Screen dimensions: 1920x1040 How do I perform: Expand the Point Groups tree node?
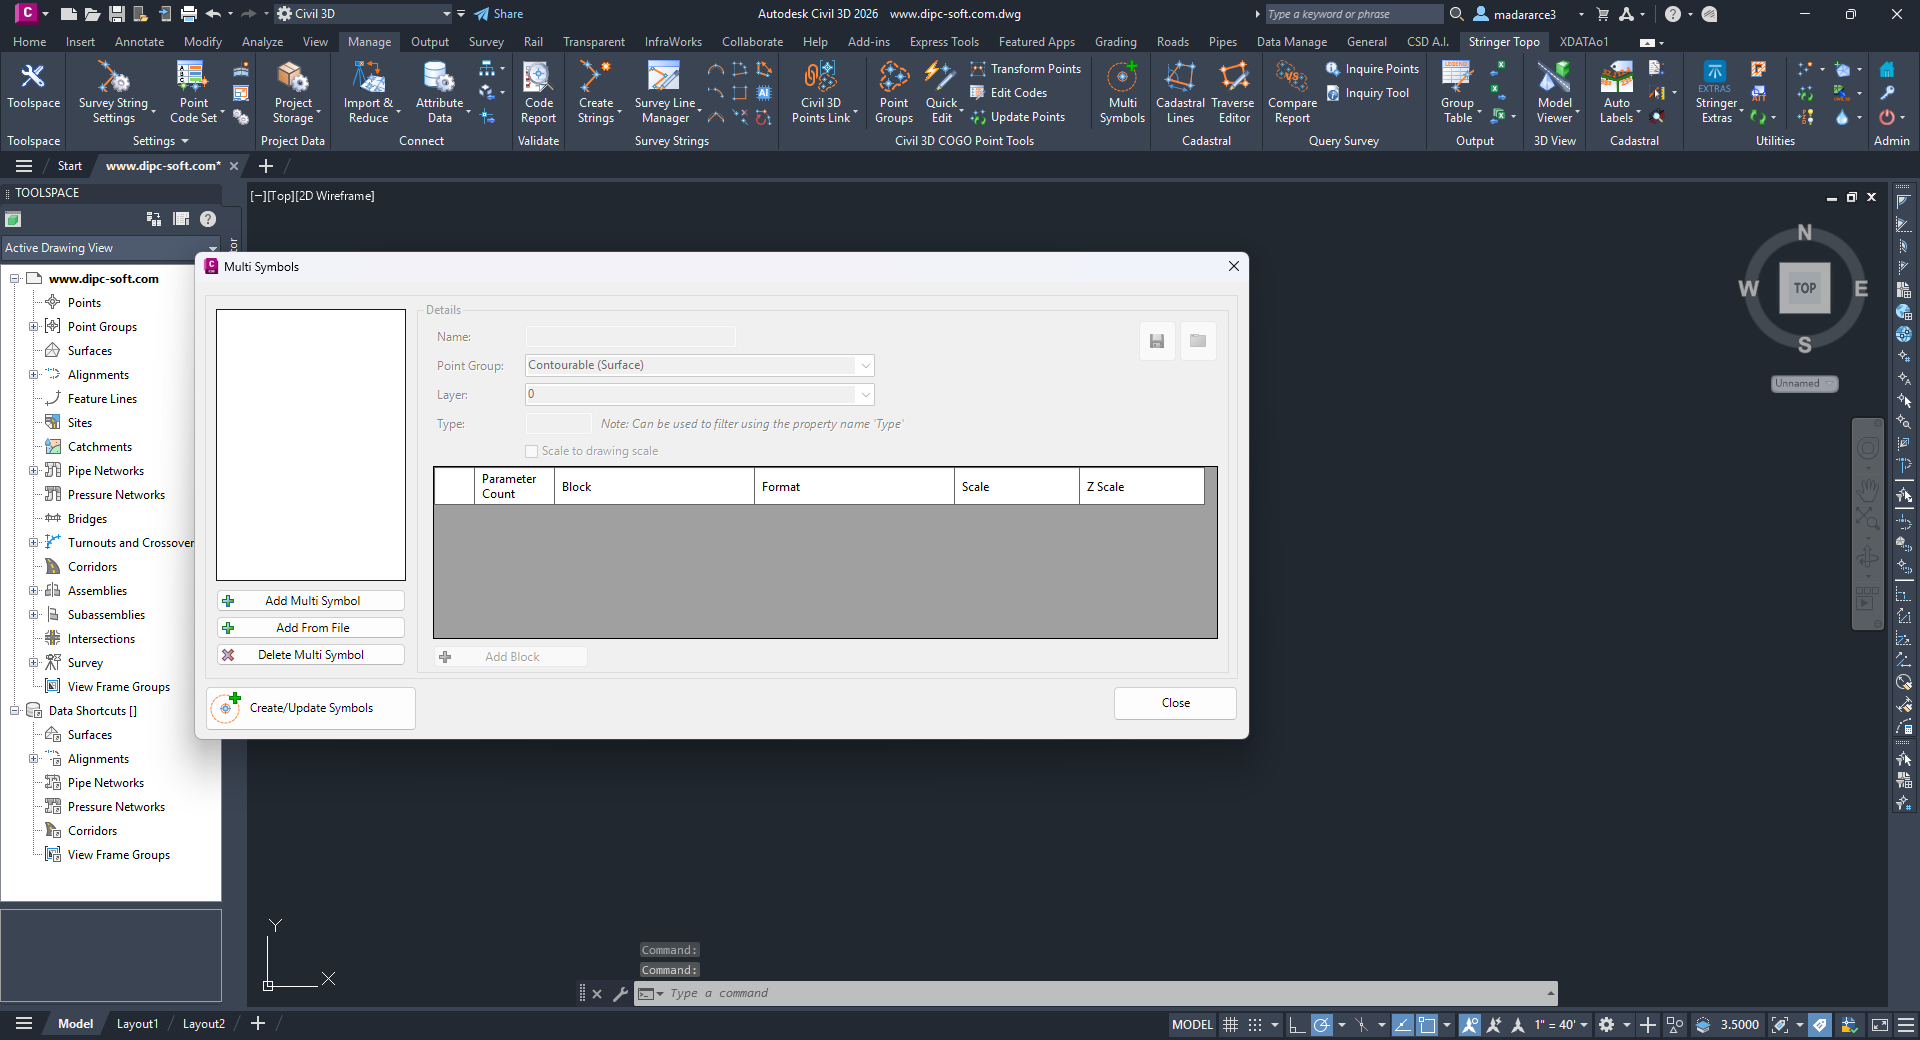coord(33,327)
